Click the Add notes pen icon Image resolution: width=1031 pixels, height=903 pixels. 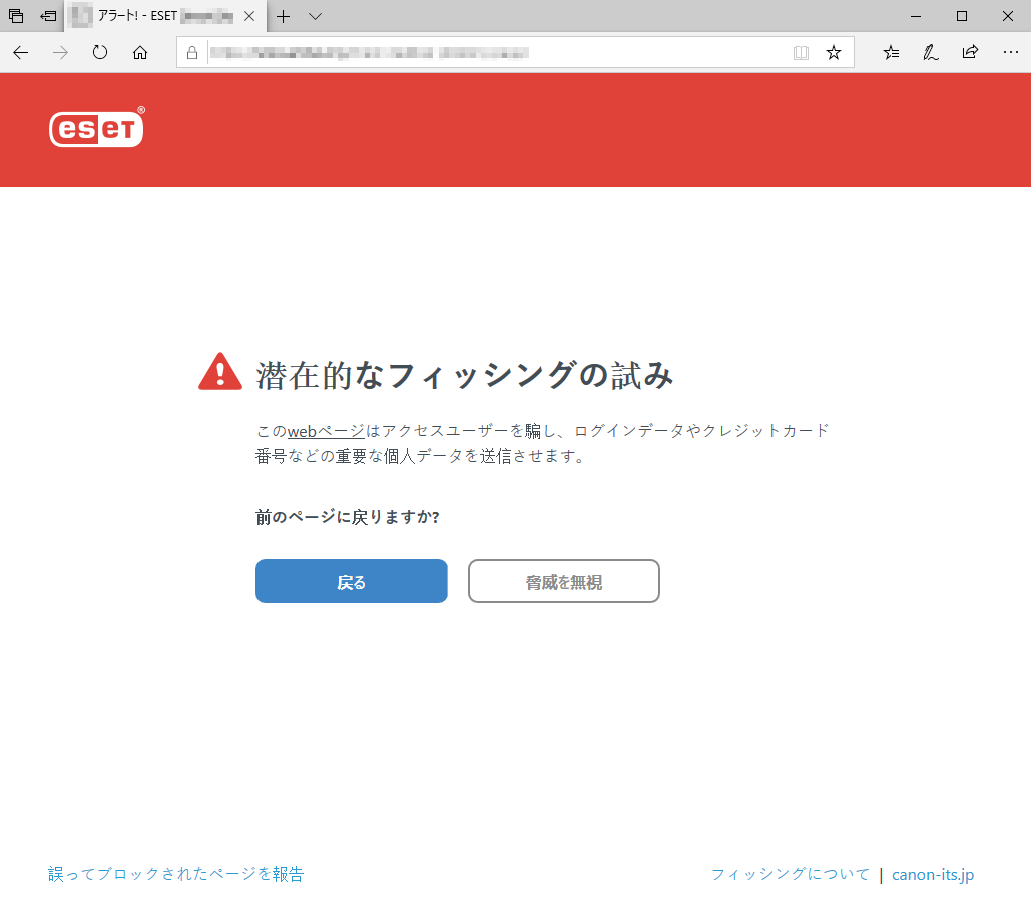click(930, 52)
